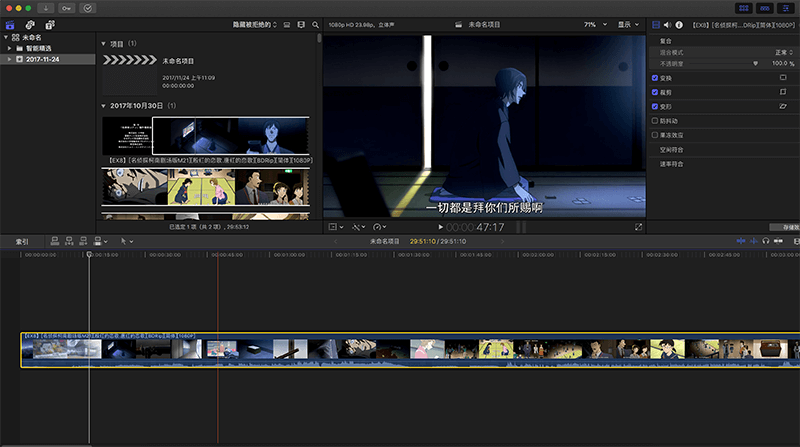The width and height of the screenshot is (800, 447).
Task: Open the transform tools dropdown under viewer
Action: (x=336, y=227)
